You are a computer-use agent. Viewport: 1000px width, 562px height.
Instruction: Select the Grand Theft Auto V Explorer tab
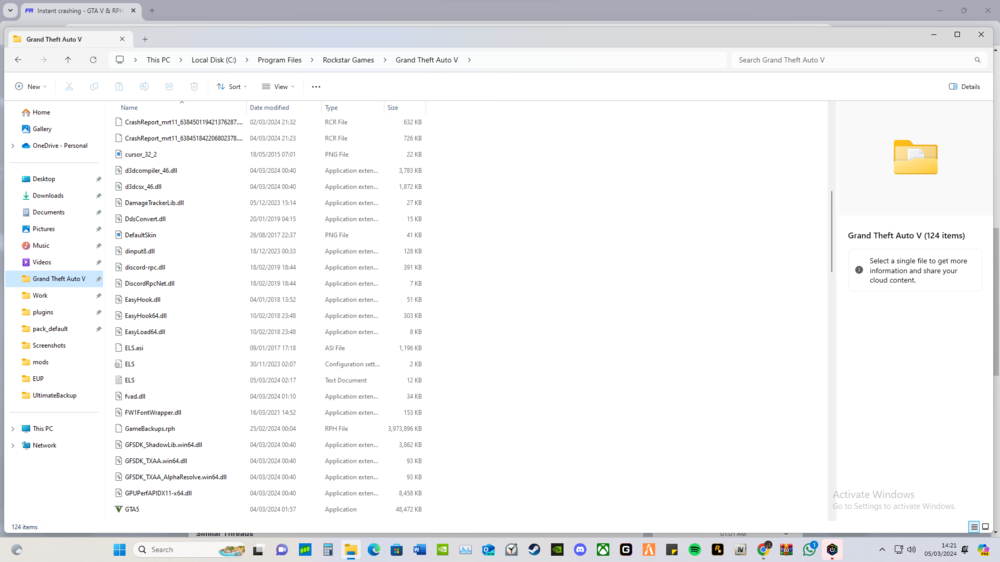pos(69,39)
